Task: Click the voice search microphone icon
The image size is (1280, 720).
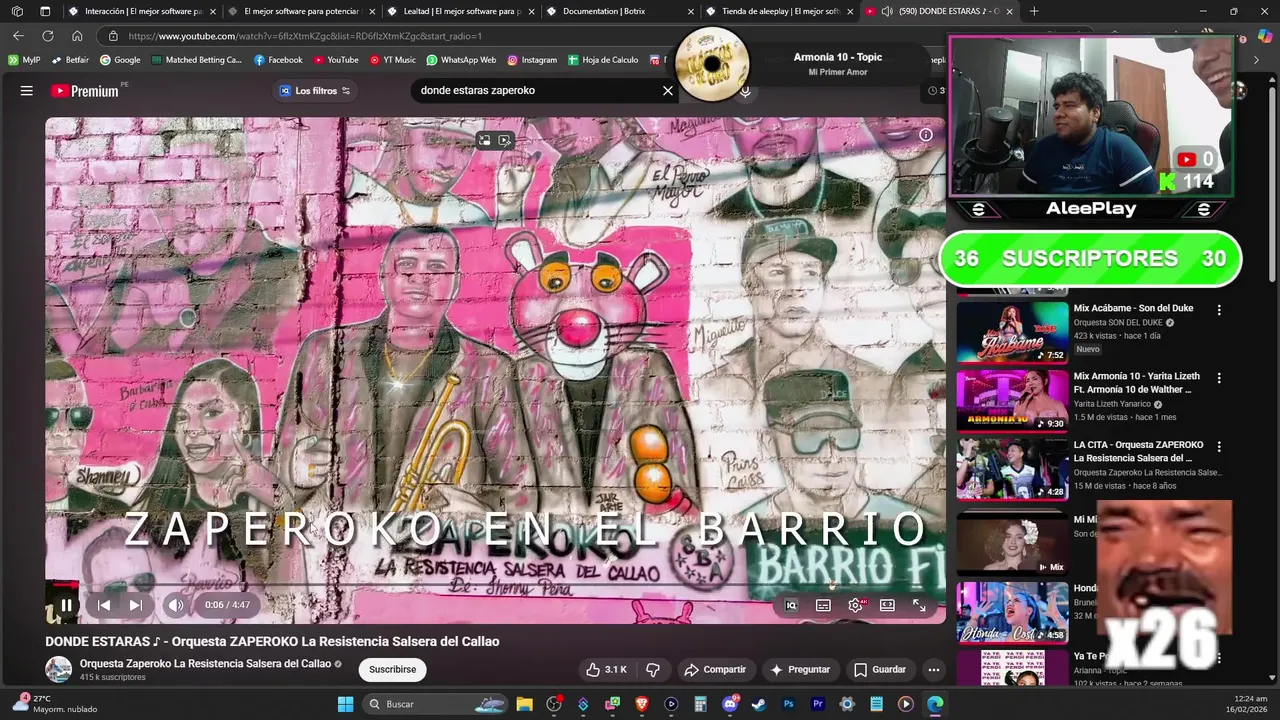Action: [x=745, y=91]
